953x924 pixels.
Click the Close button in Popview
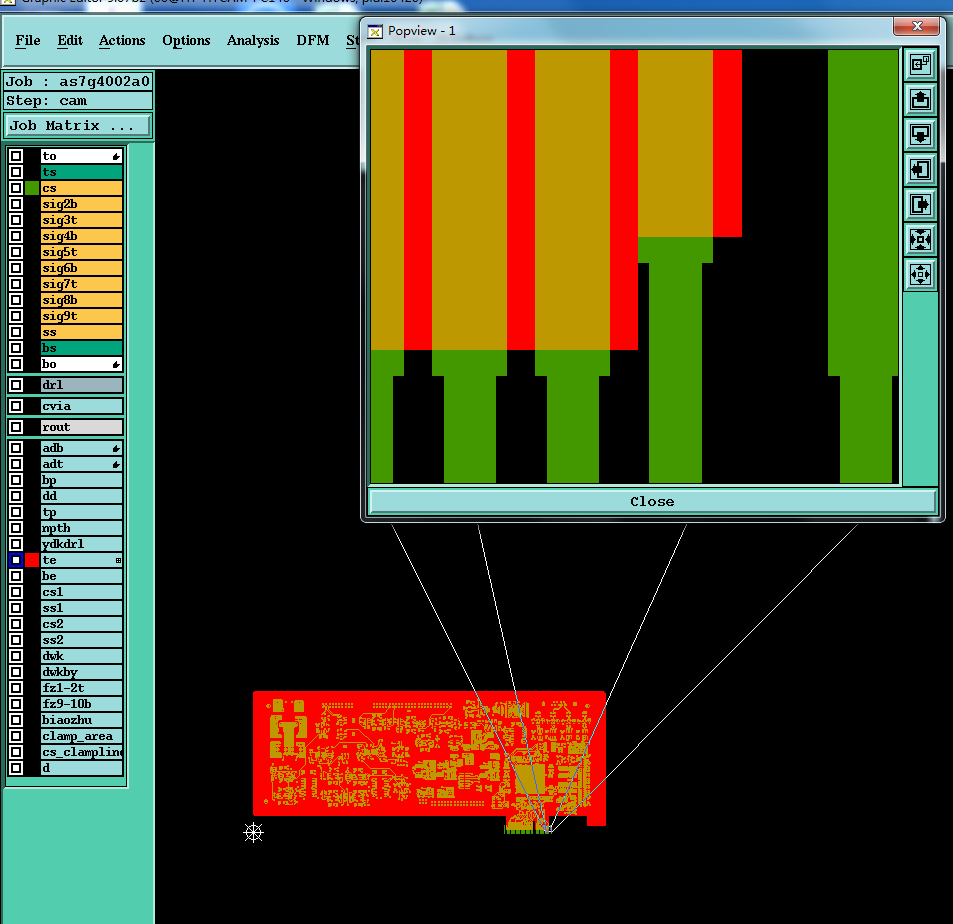[652, 502]
